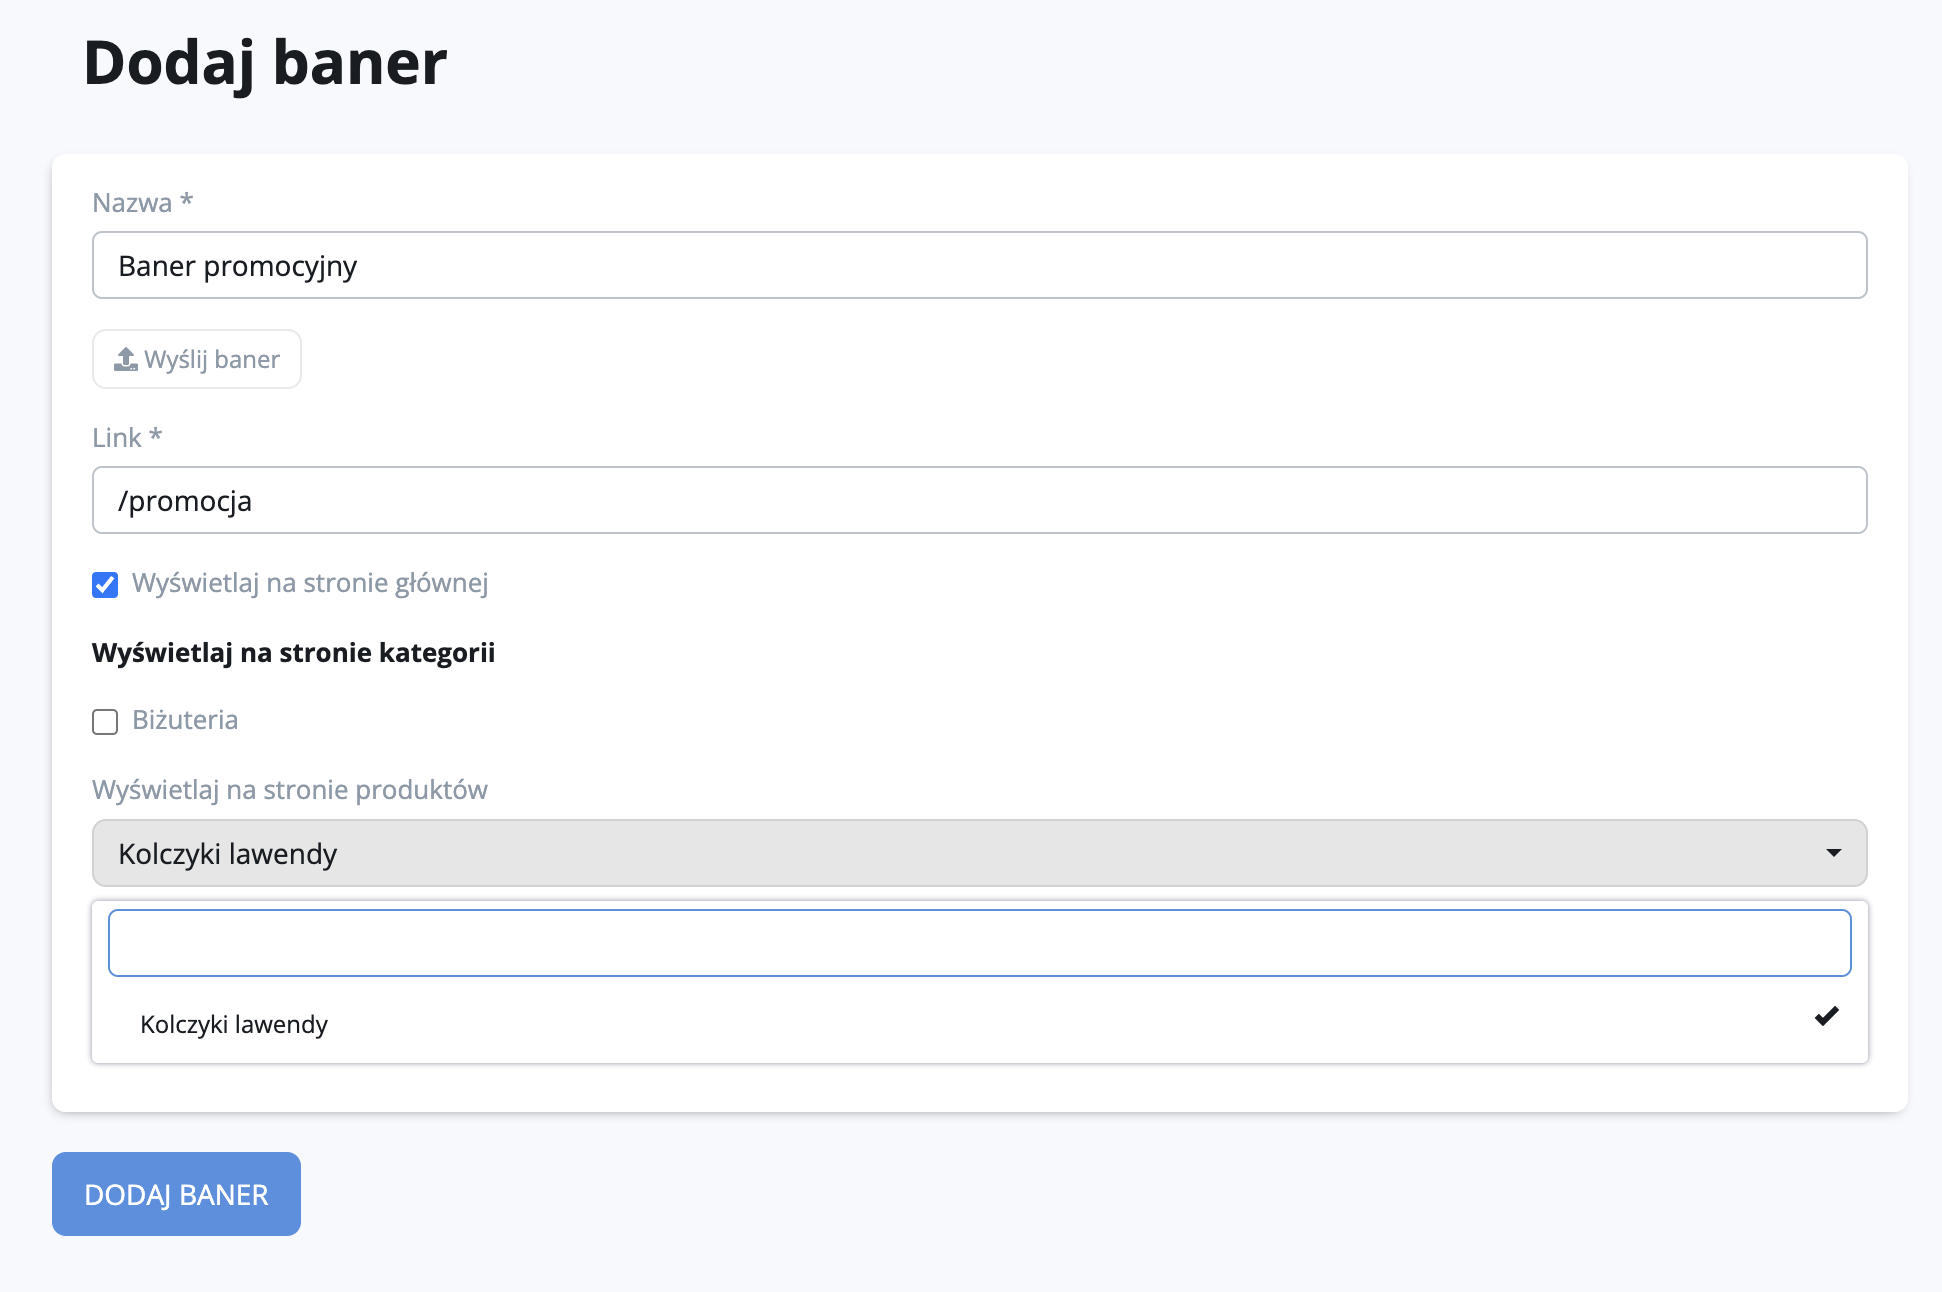Click the upload icon beside Wyślij baner
1942x1292 pixels.
click(126, 359)
